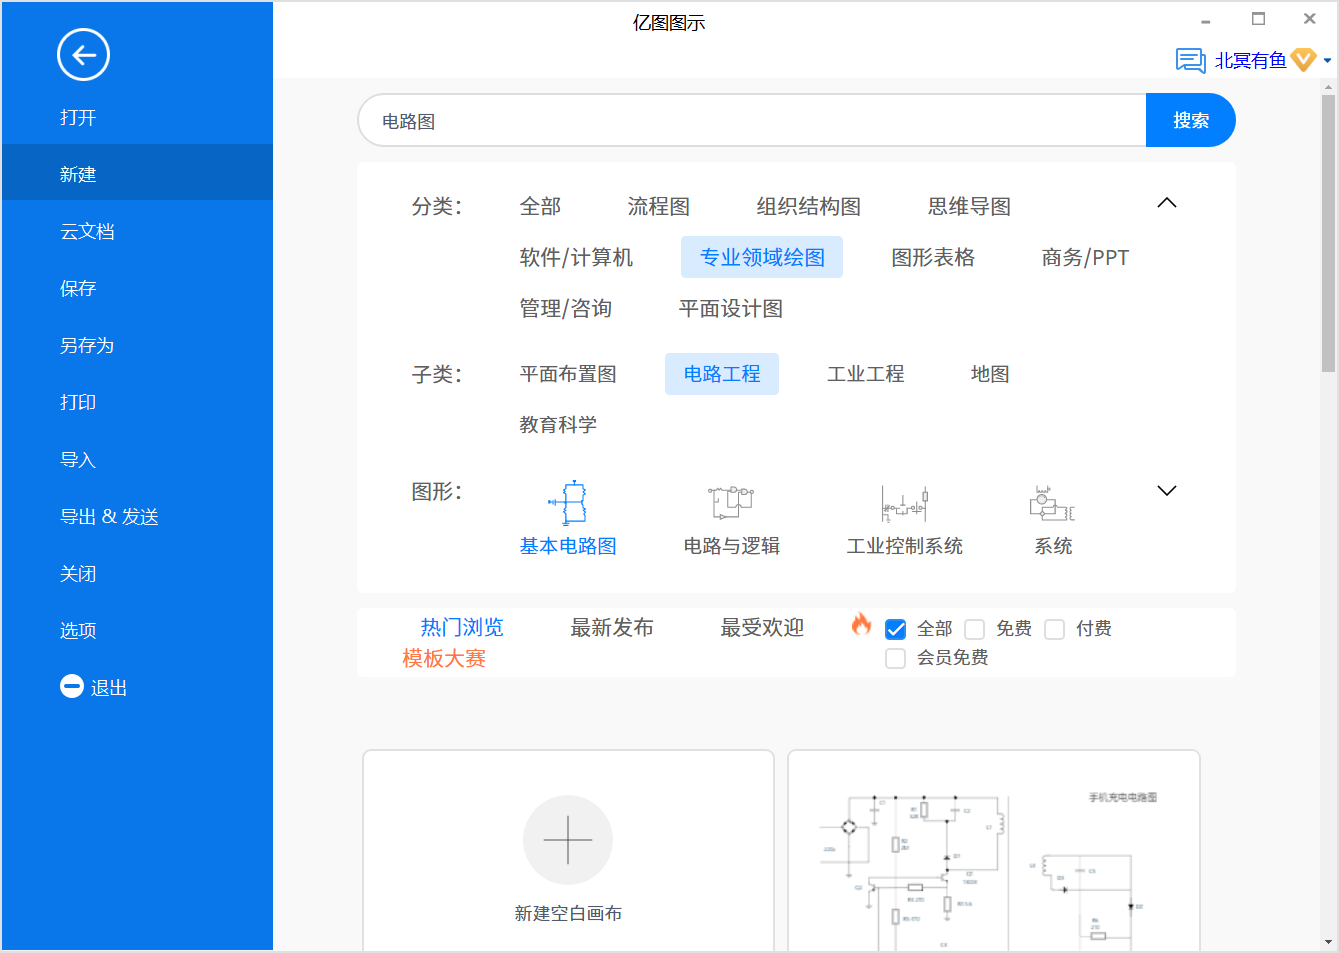Open the 新建空白画布 card
1339x953 pixels.
pyautogui.click(x=568, y=850)
